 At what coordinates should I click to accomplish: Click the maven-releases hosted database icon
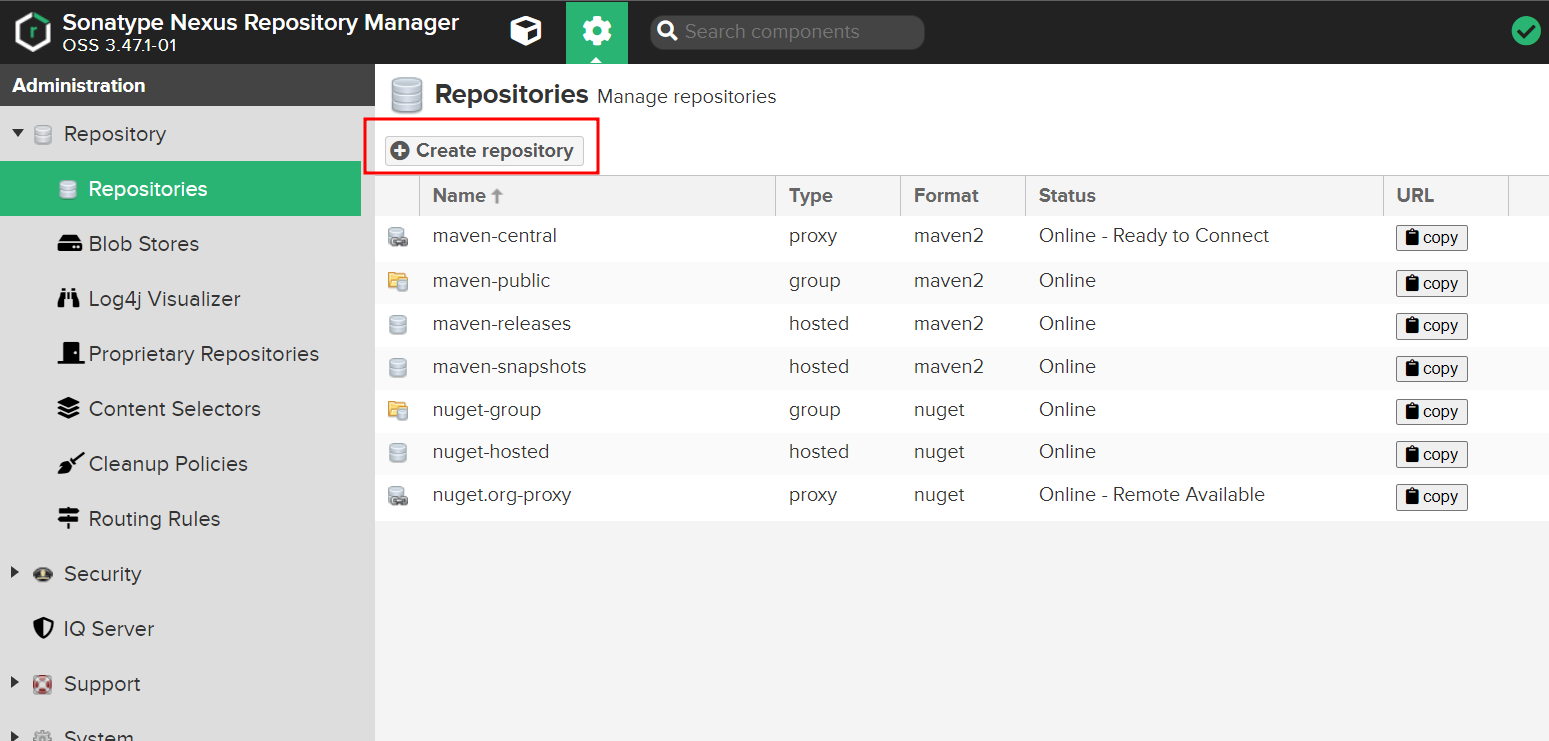click(x=398, y=324)
